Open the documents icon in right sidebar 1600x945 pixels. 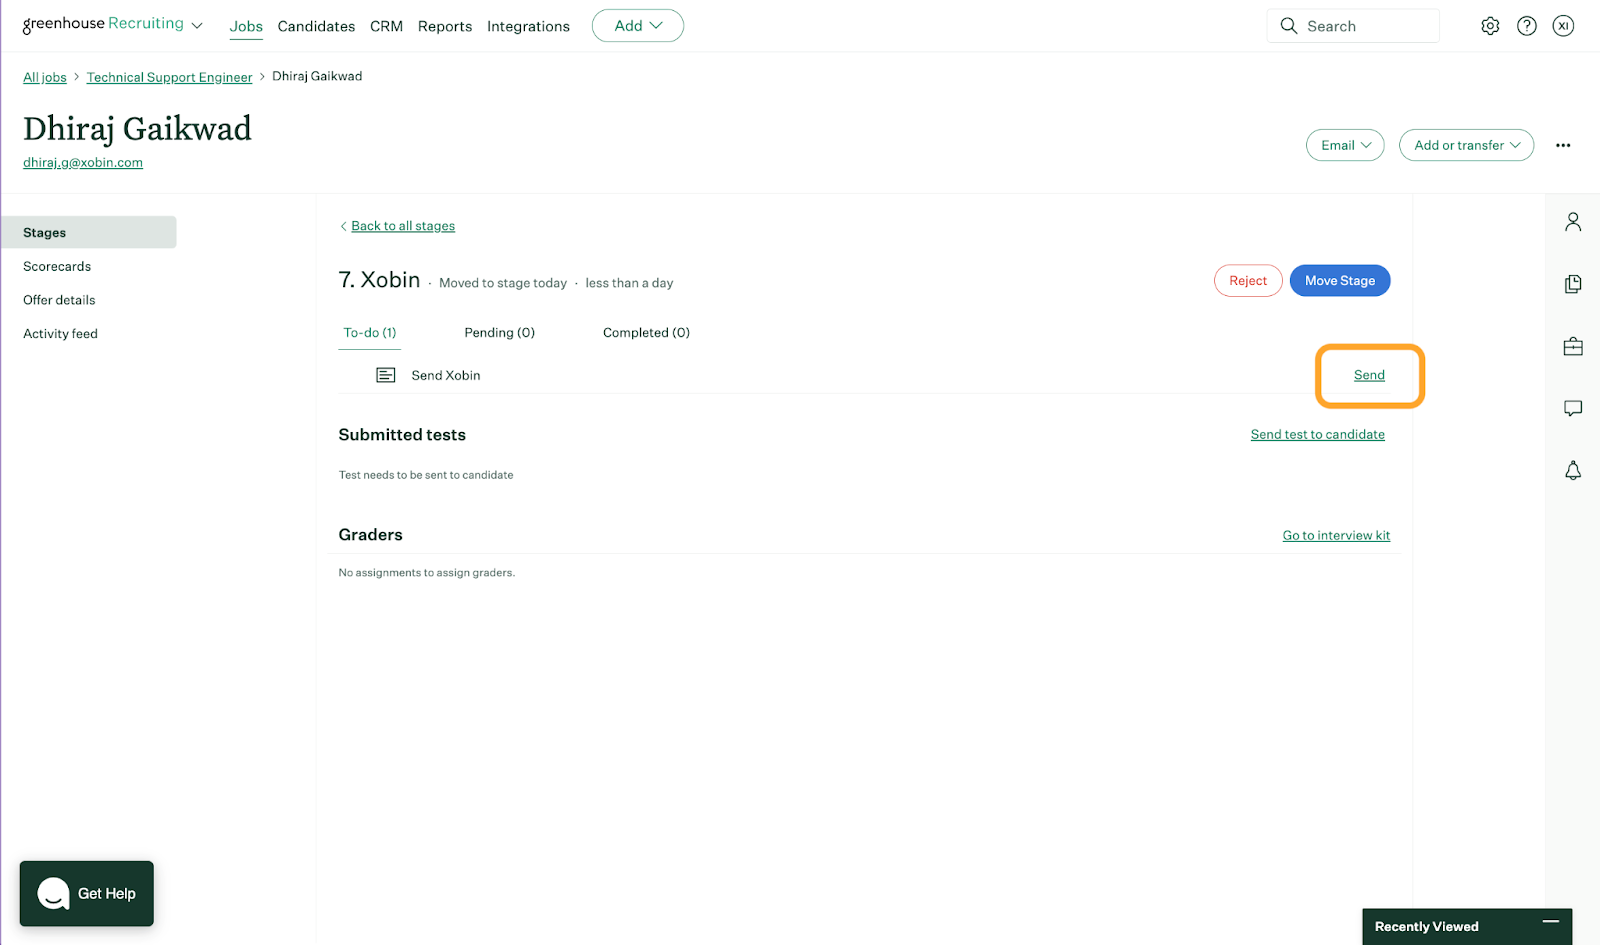1573,284
